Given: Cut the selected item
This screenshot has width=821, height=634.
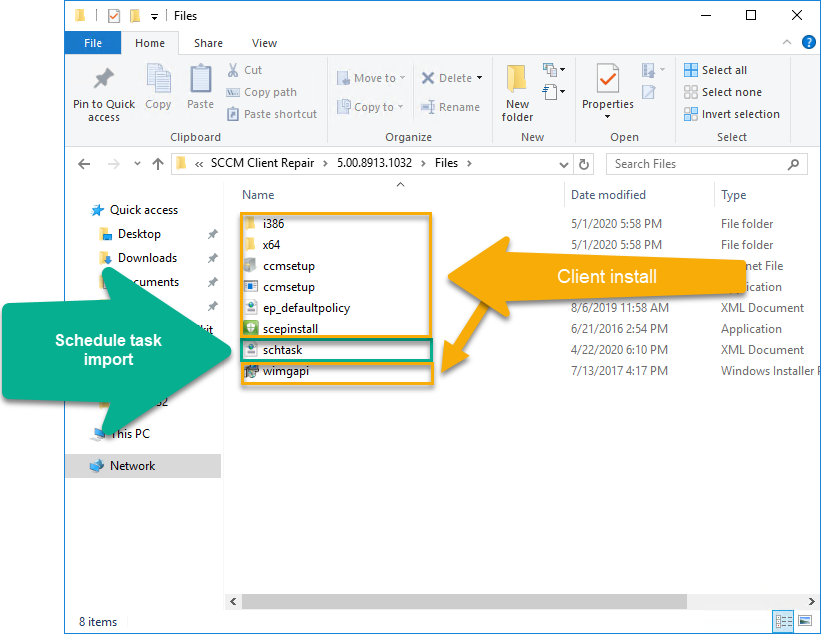Looking at the screenshot, I should click(x=245, y=70).
